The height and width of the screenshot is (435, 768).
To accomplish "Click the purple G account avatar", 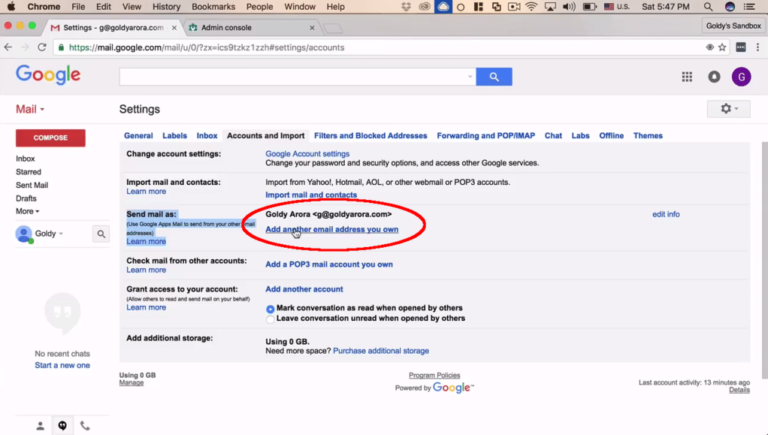I will tap(741, 77).
